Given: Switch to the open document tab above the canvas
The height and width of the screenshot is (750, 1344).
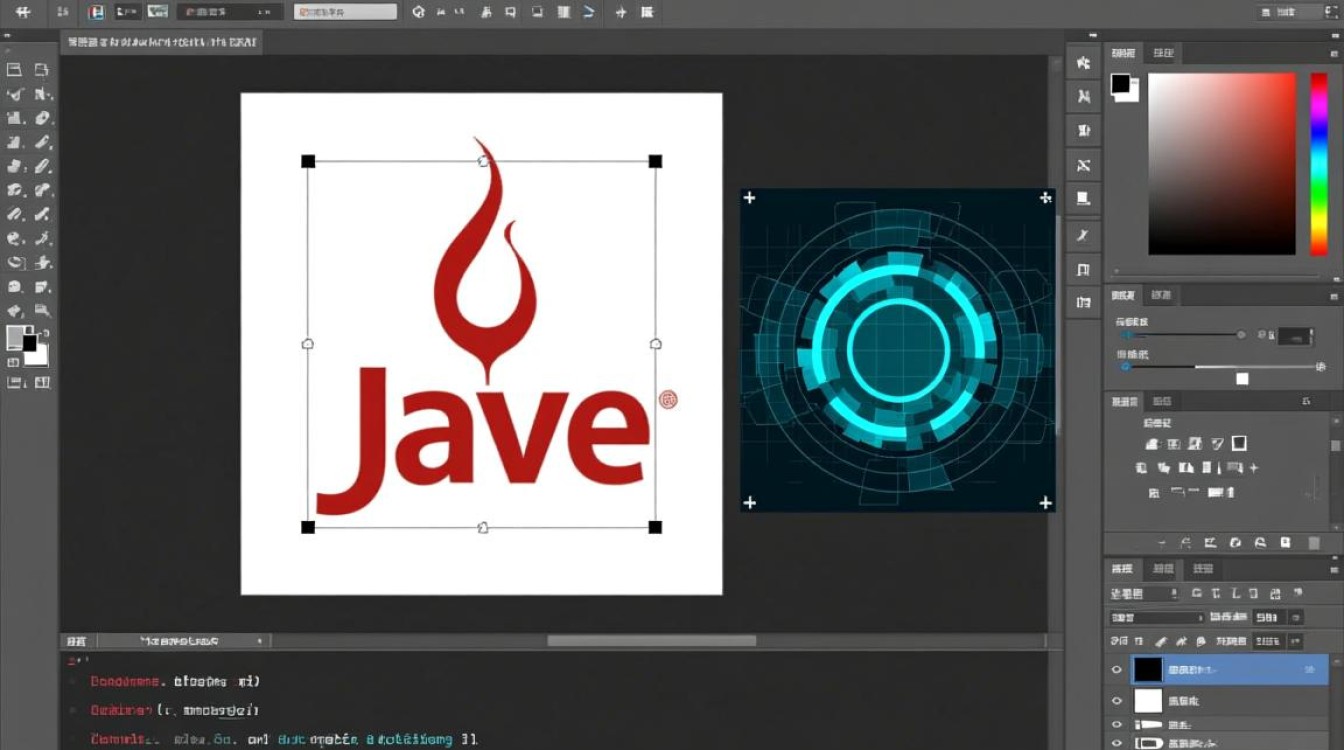Looking at the screenshot, I should click(160, 43).
